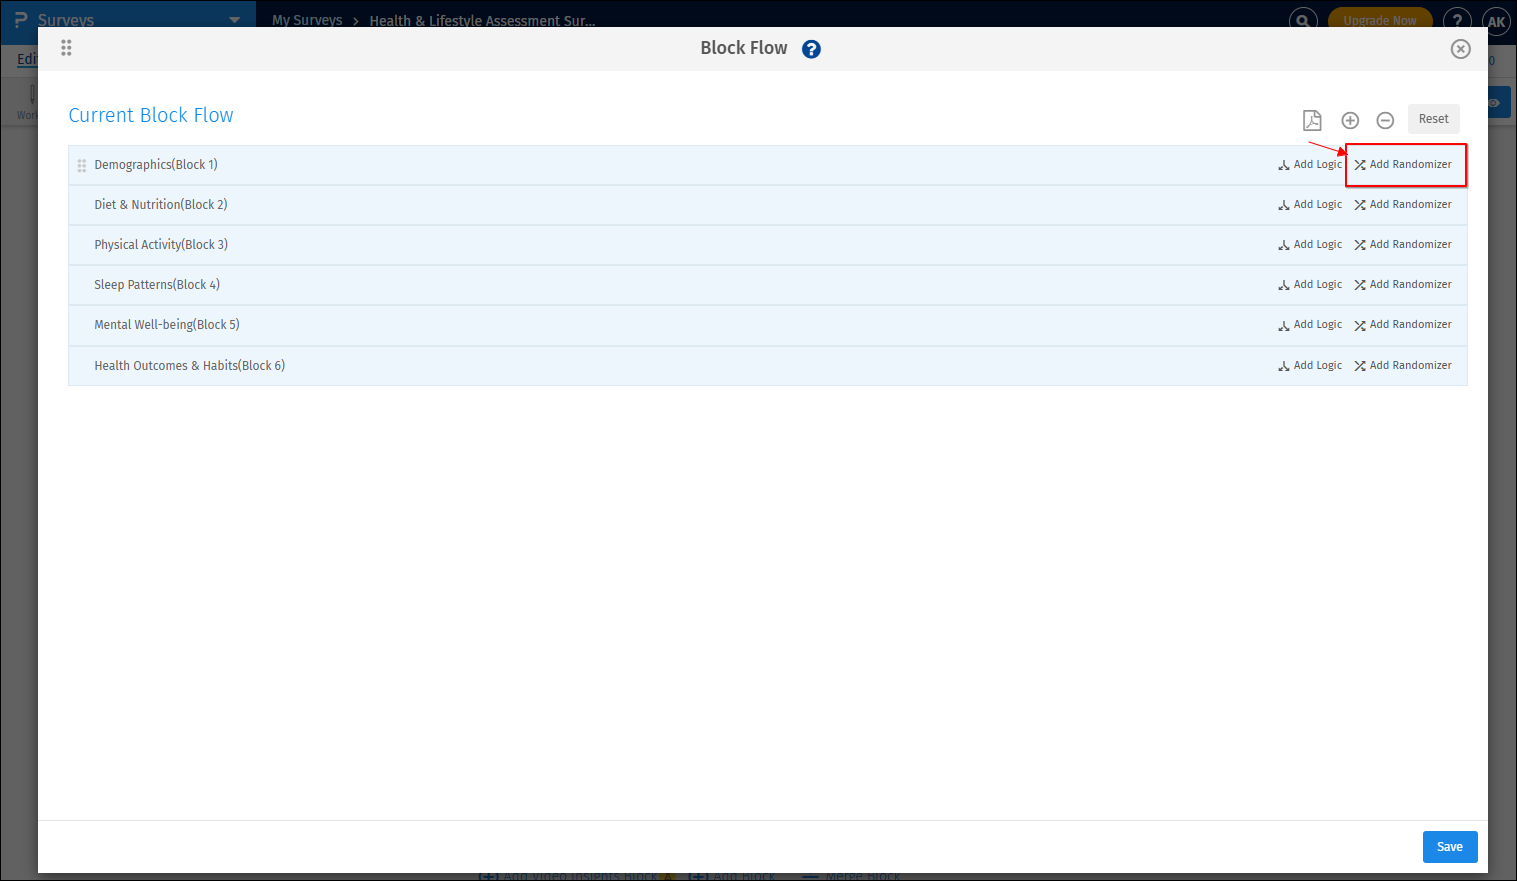Open the Block Flow help icon
Viewport: 1517px width, 881px height.
[811, 48]
